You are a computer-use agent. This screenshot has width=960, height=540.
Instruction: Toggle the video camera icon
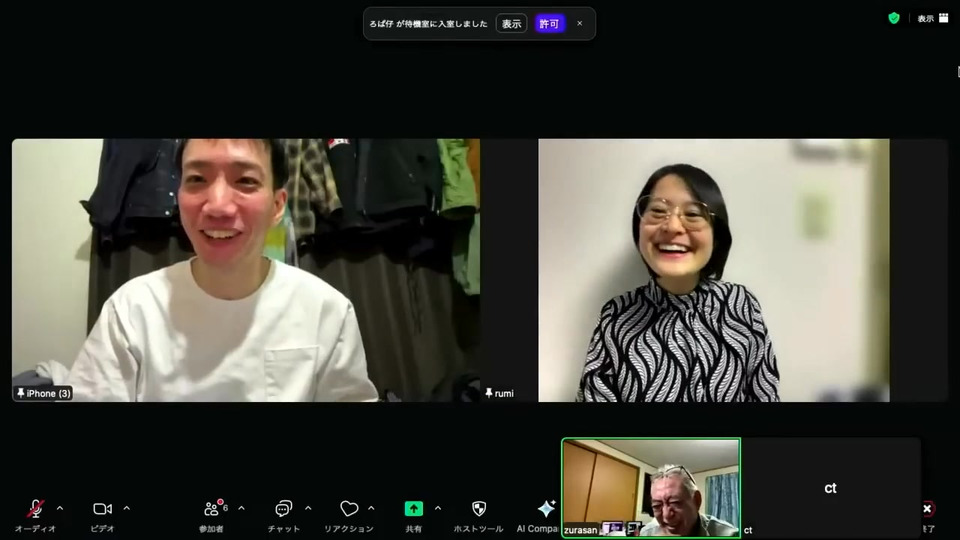click(x=102, y=509)
